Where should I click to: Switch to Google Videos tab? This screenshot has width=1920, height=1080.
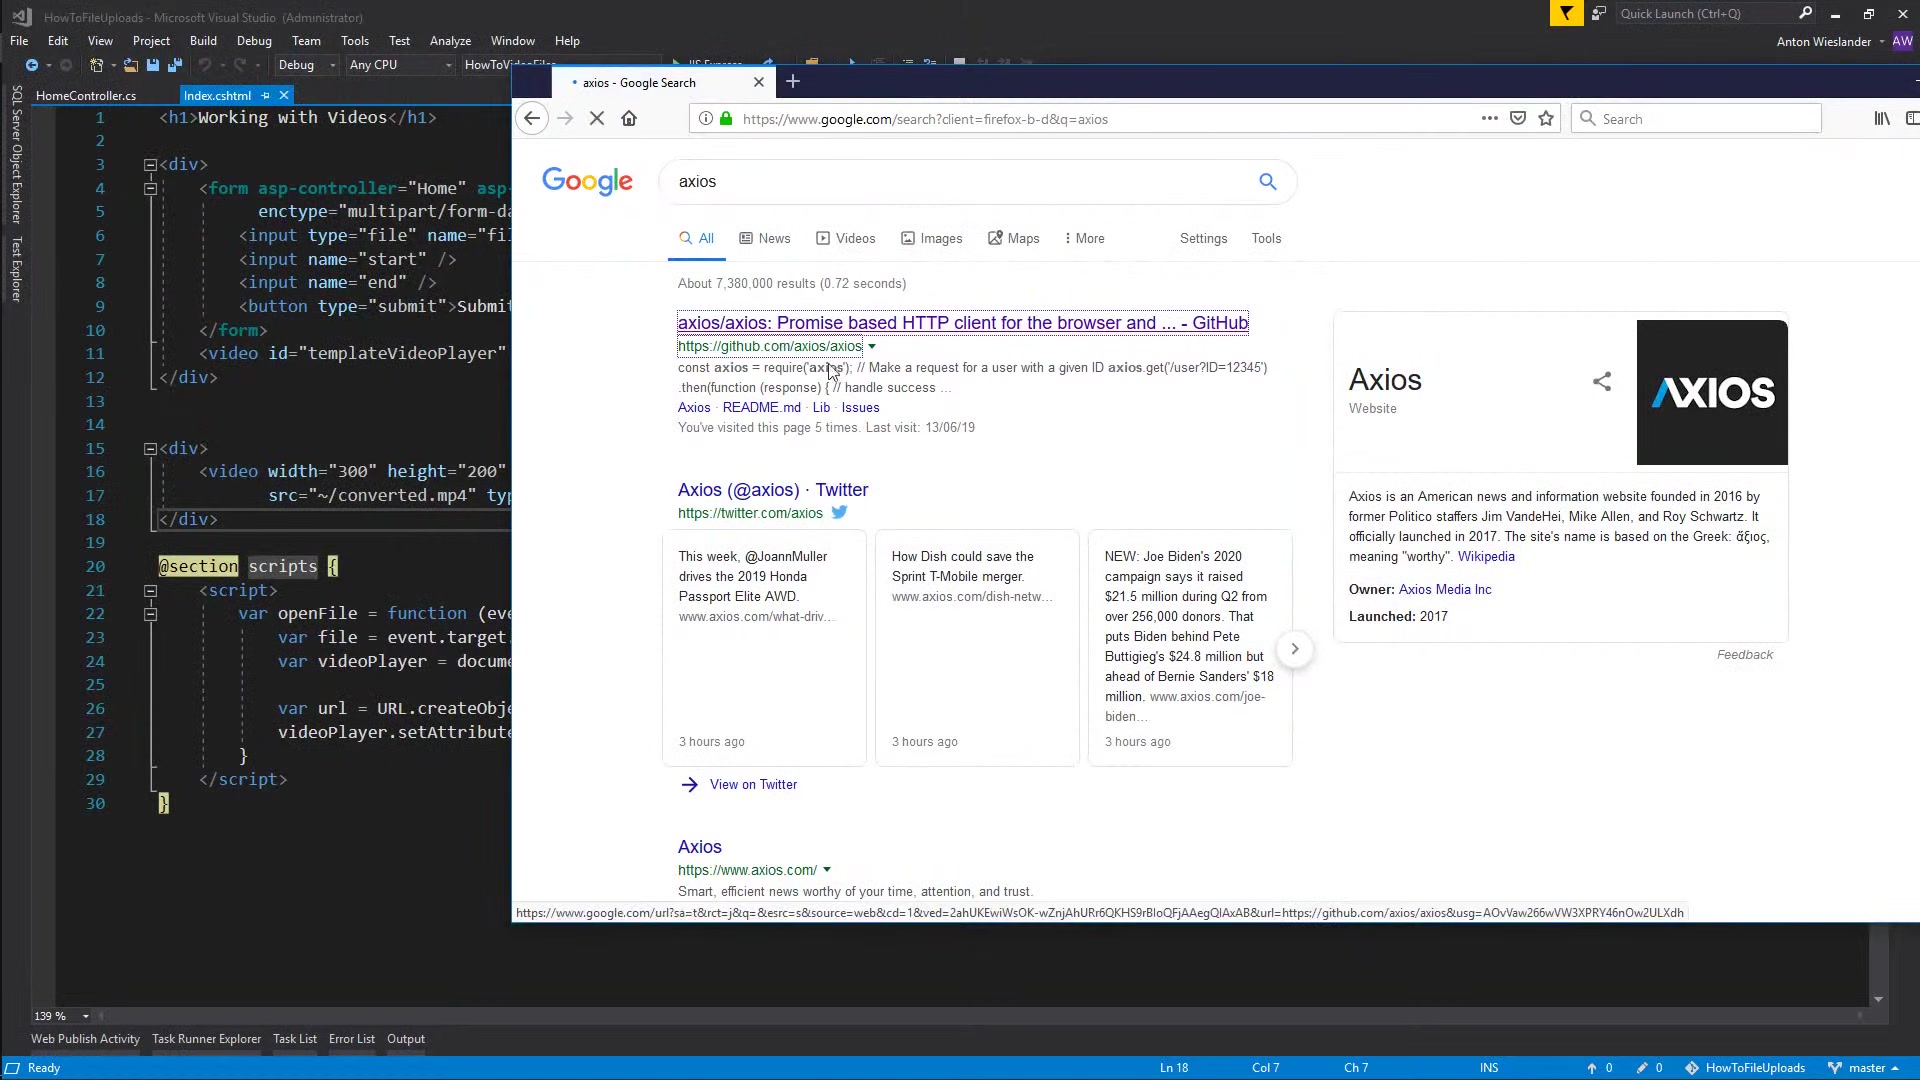pyautogui.click(x=845, y=238)
